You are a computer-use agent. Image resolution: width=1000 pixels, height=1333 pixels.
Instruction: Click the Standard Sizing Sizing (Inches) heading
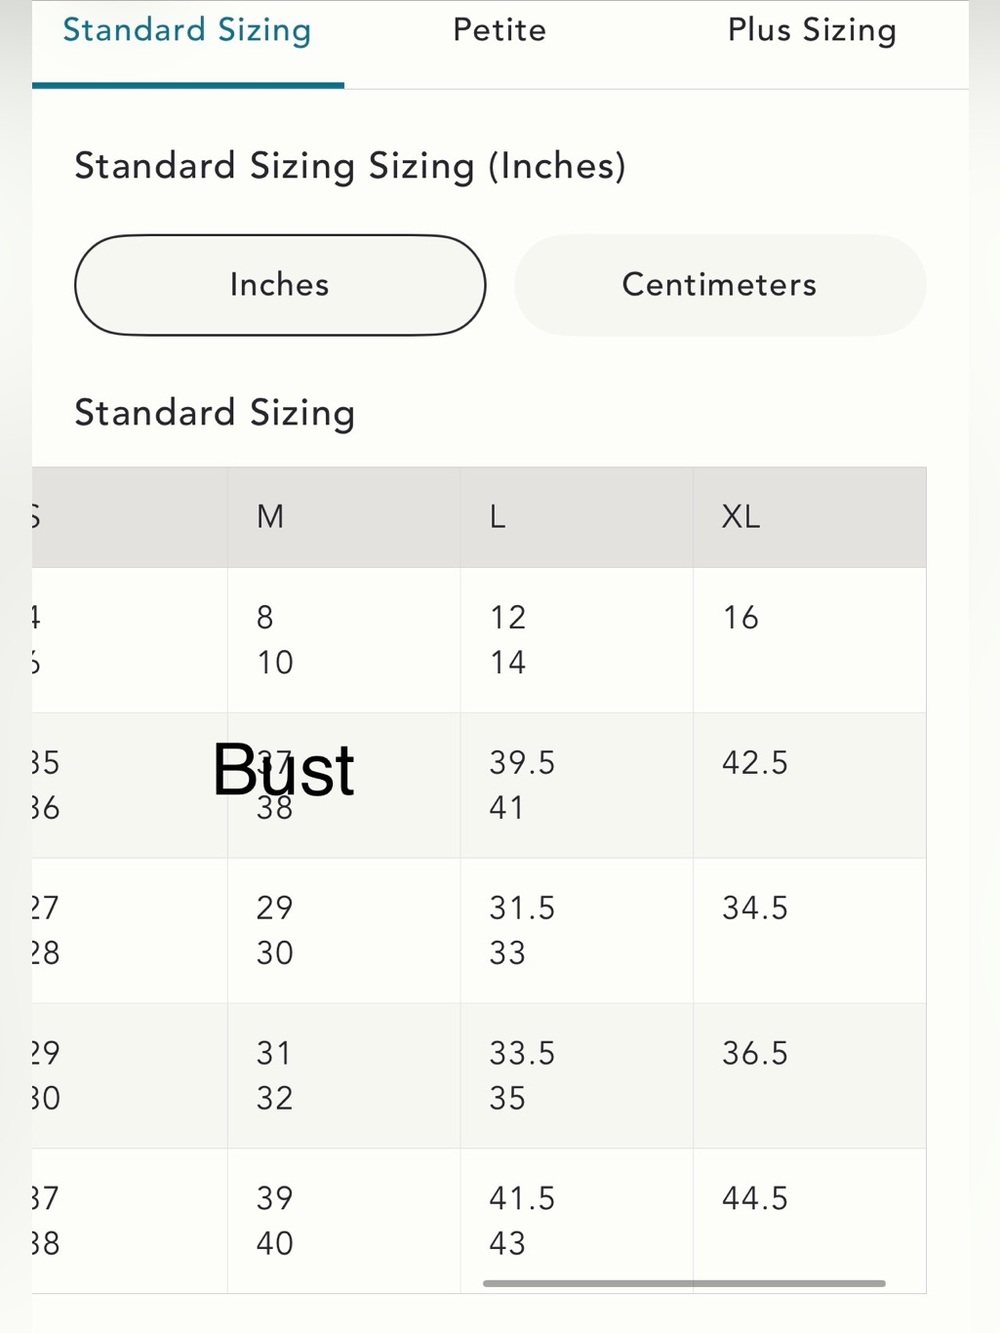pyautogui.click(x=350, y=166)
